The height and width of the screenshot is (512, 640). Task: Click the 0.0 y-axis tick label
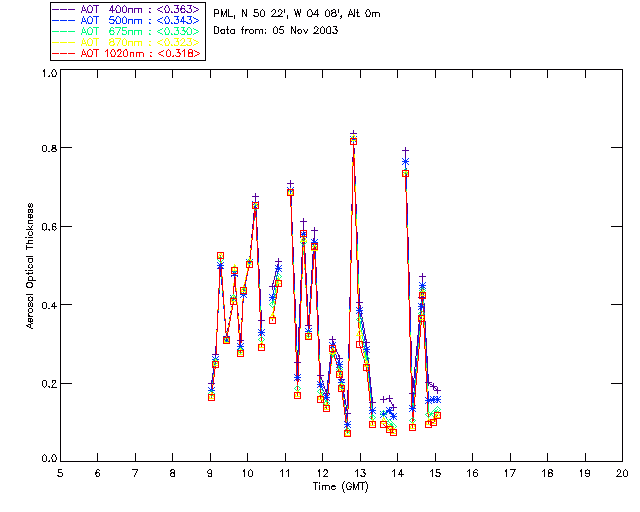[49, 459]
